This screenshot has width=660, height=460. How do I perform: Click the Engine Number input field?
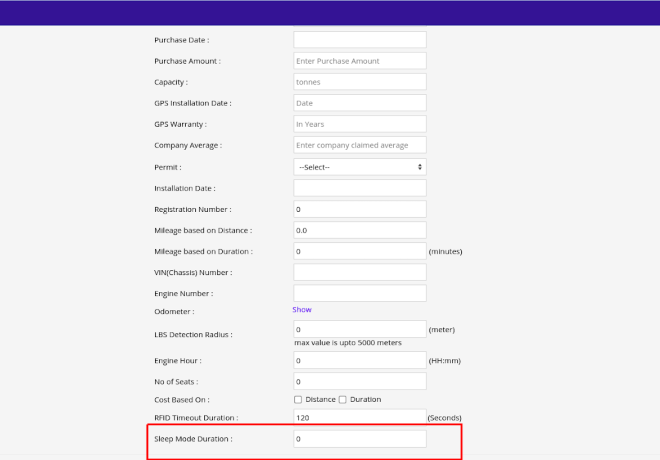click(x=360, y=293)
